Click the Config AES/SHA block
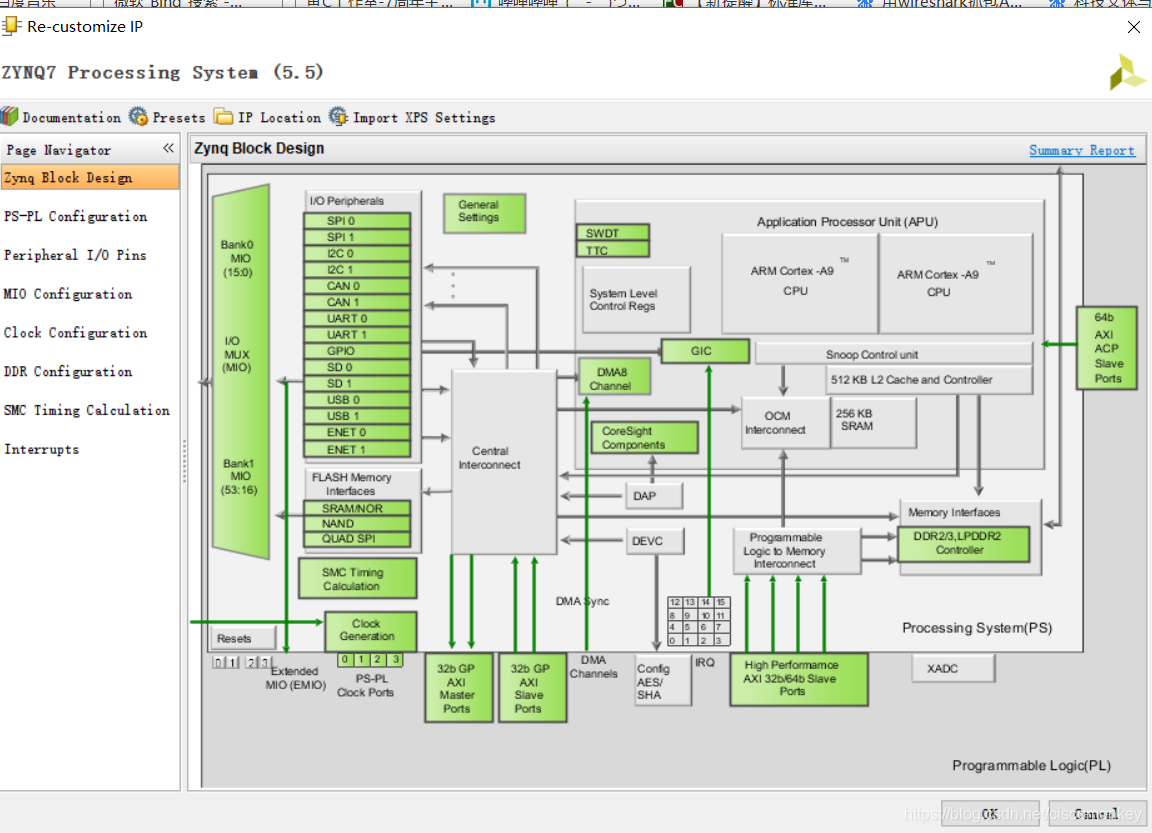Image resolution: width=1152 pixels, height=833 pixels. click(663, 680)
